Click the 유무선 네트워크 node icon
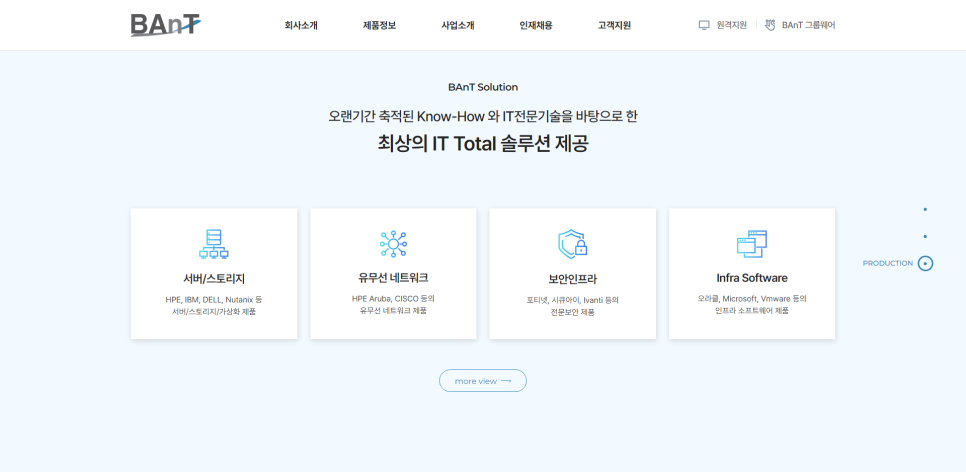 pos(393,244)
